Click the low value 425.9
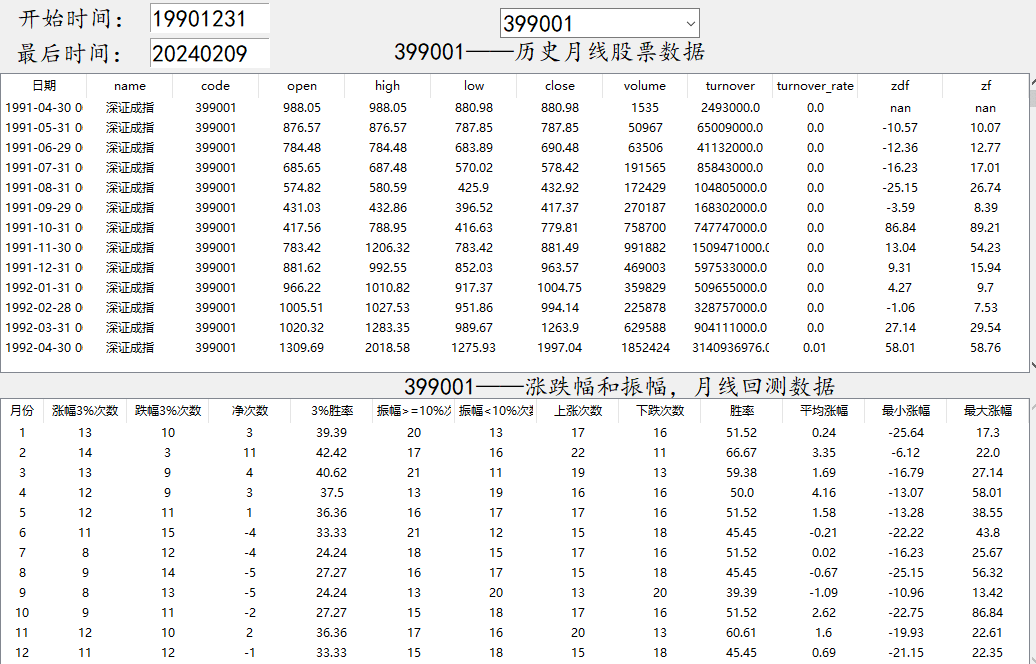The height and width of the screenshot is (664, 1036). coord(474,188)
